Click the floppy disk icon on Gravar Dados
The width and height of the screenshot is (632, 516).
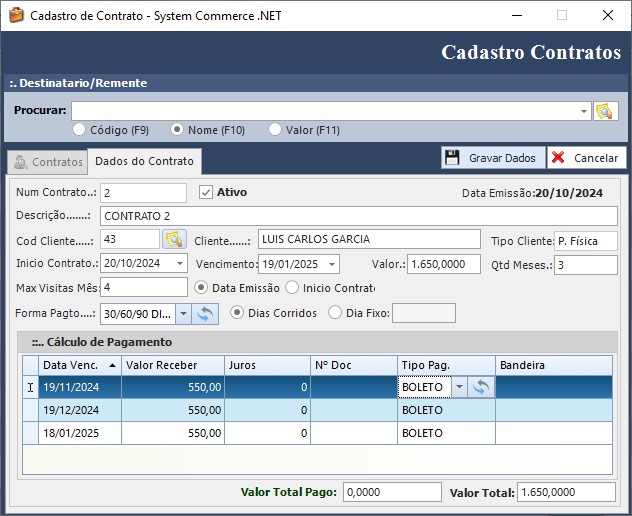pyautogui.click(x=453, y=158)
